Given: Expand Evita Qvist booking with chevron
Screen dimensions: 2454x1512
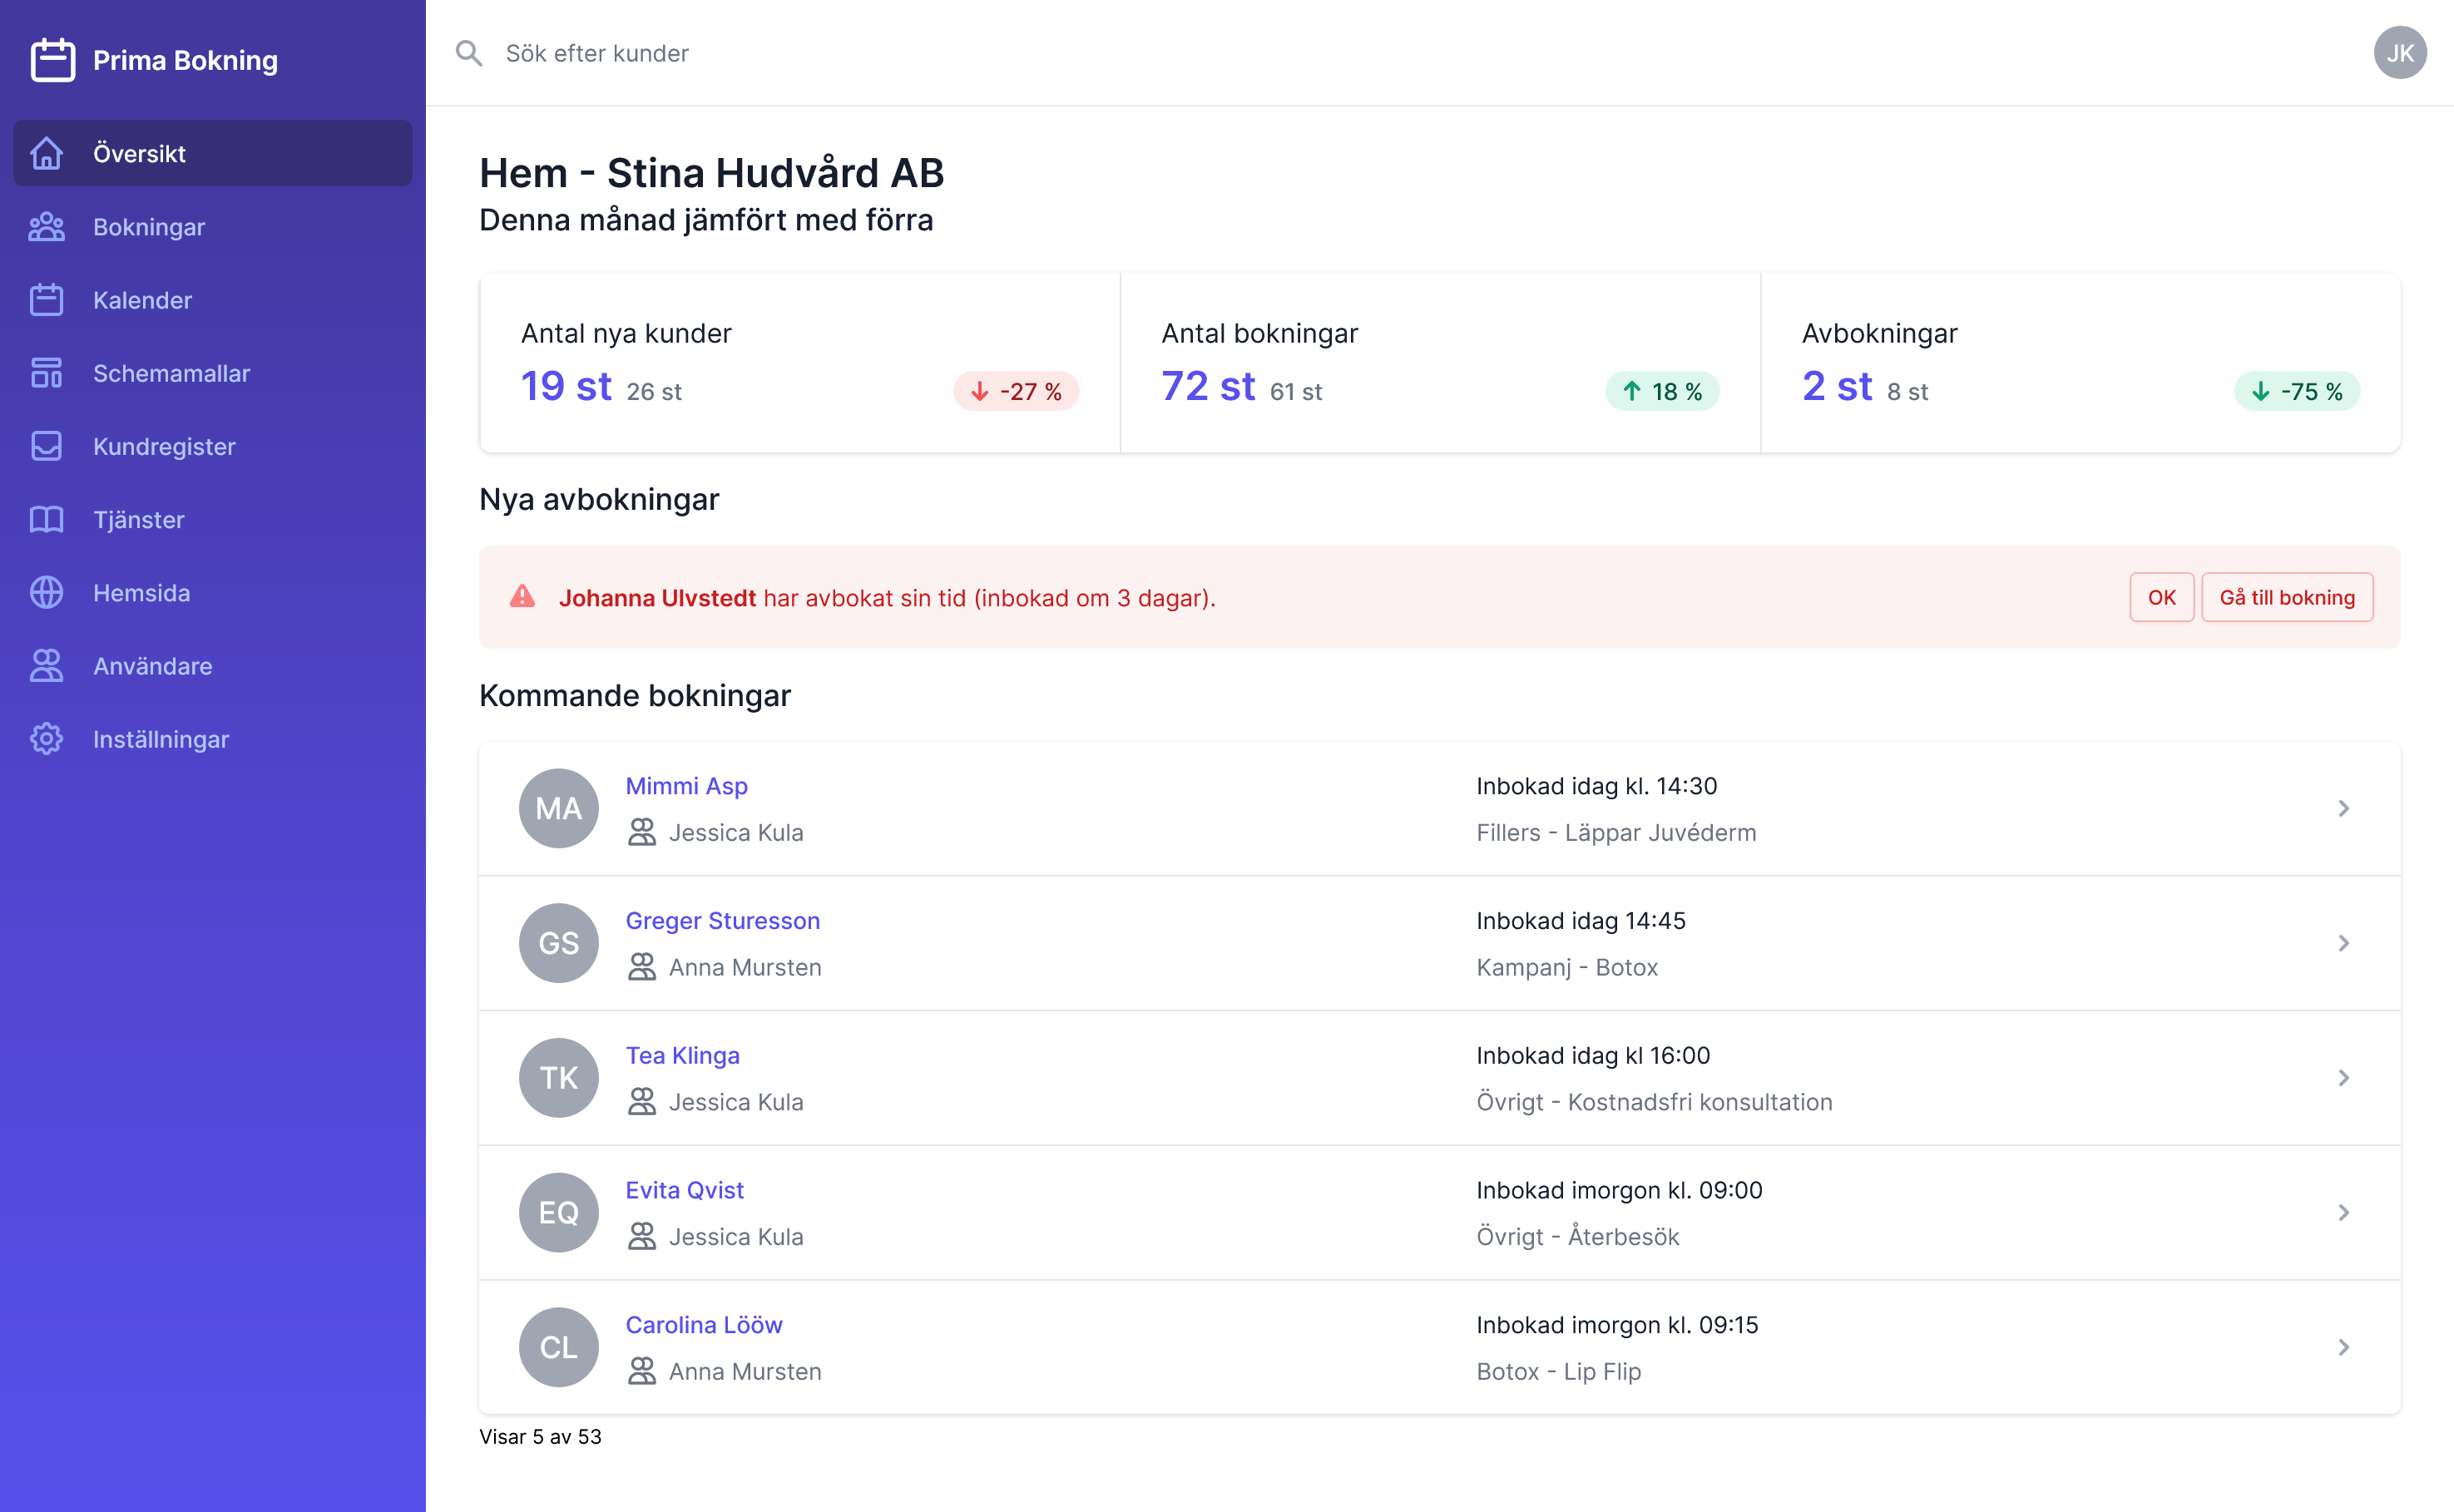Looking at the screenshot, I should coord(2344,1212).
